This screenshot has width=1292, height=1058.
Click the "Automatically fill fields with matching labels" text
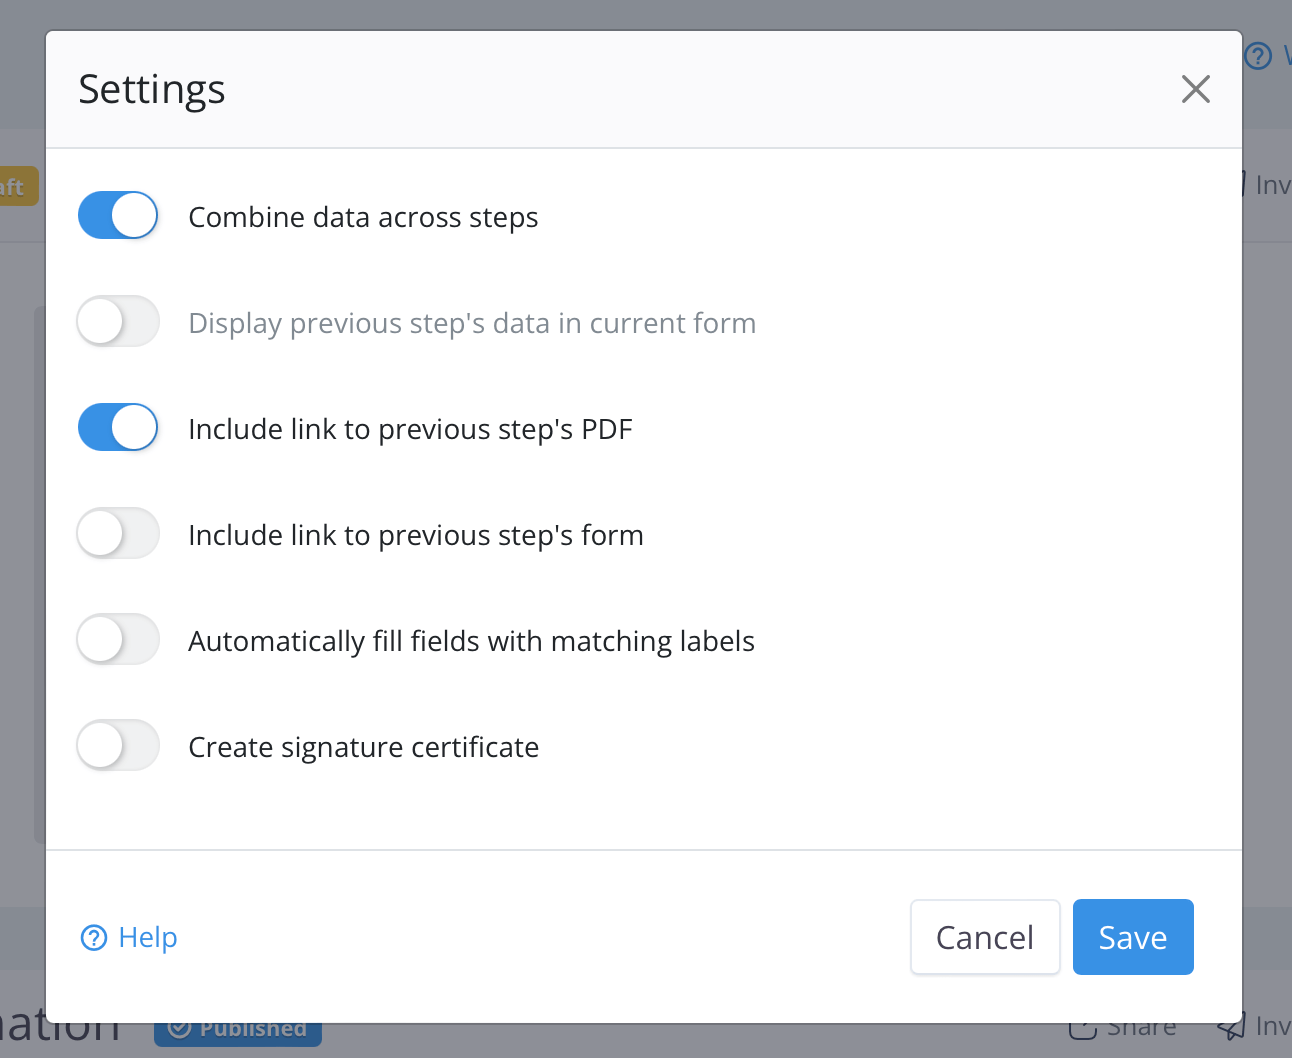[x=471, y=641]
